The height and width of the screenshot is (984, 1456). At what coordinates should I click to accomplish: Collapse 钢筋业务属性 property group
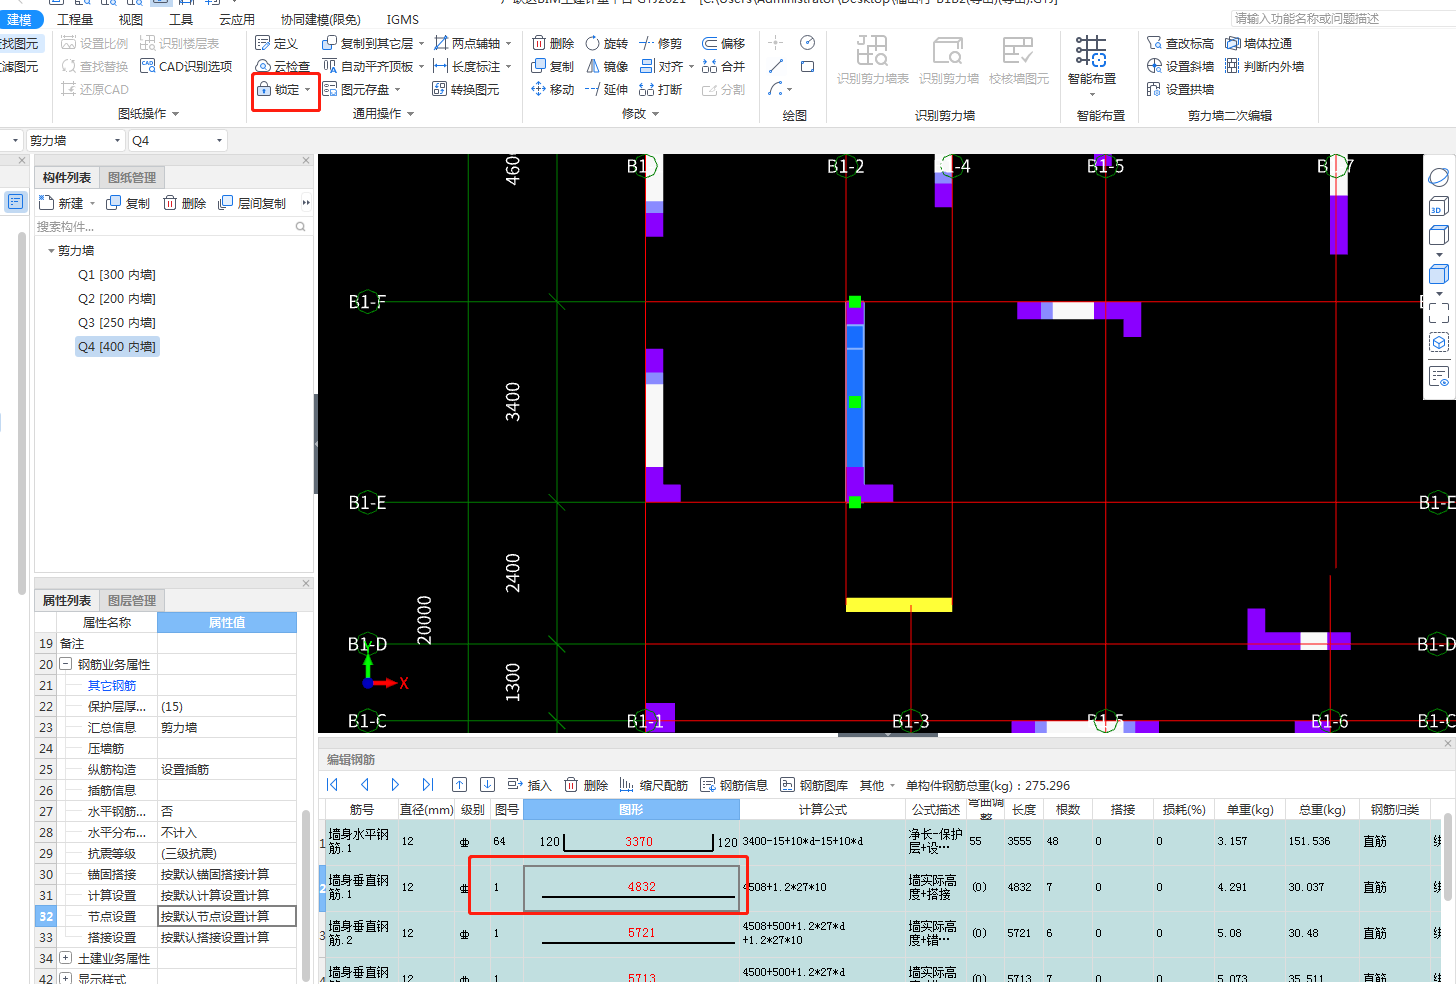66,664
